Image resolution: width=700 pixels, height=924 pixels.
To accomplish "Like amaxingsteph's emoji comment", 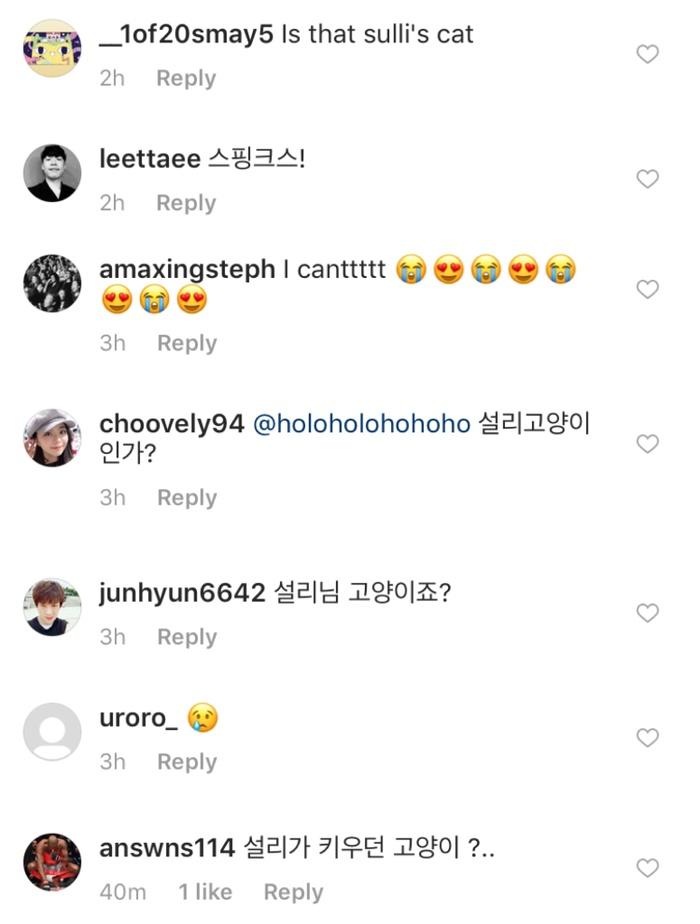I will coord(648,290).
